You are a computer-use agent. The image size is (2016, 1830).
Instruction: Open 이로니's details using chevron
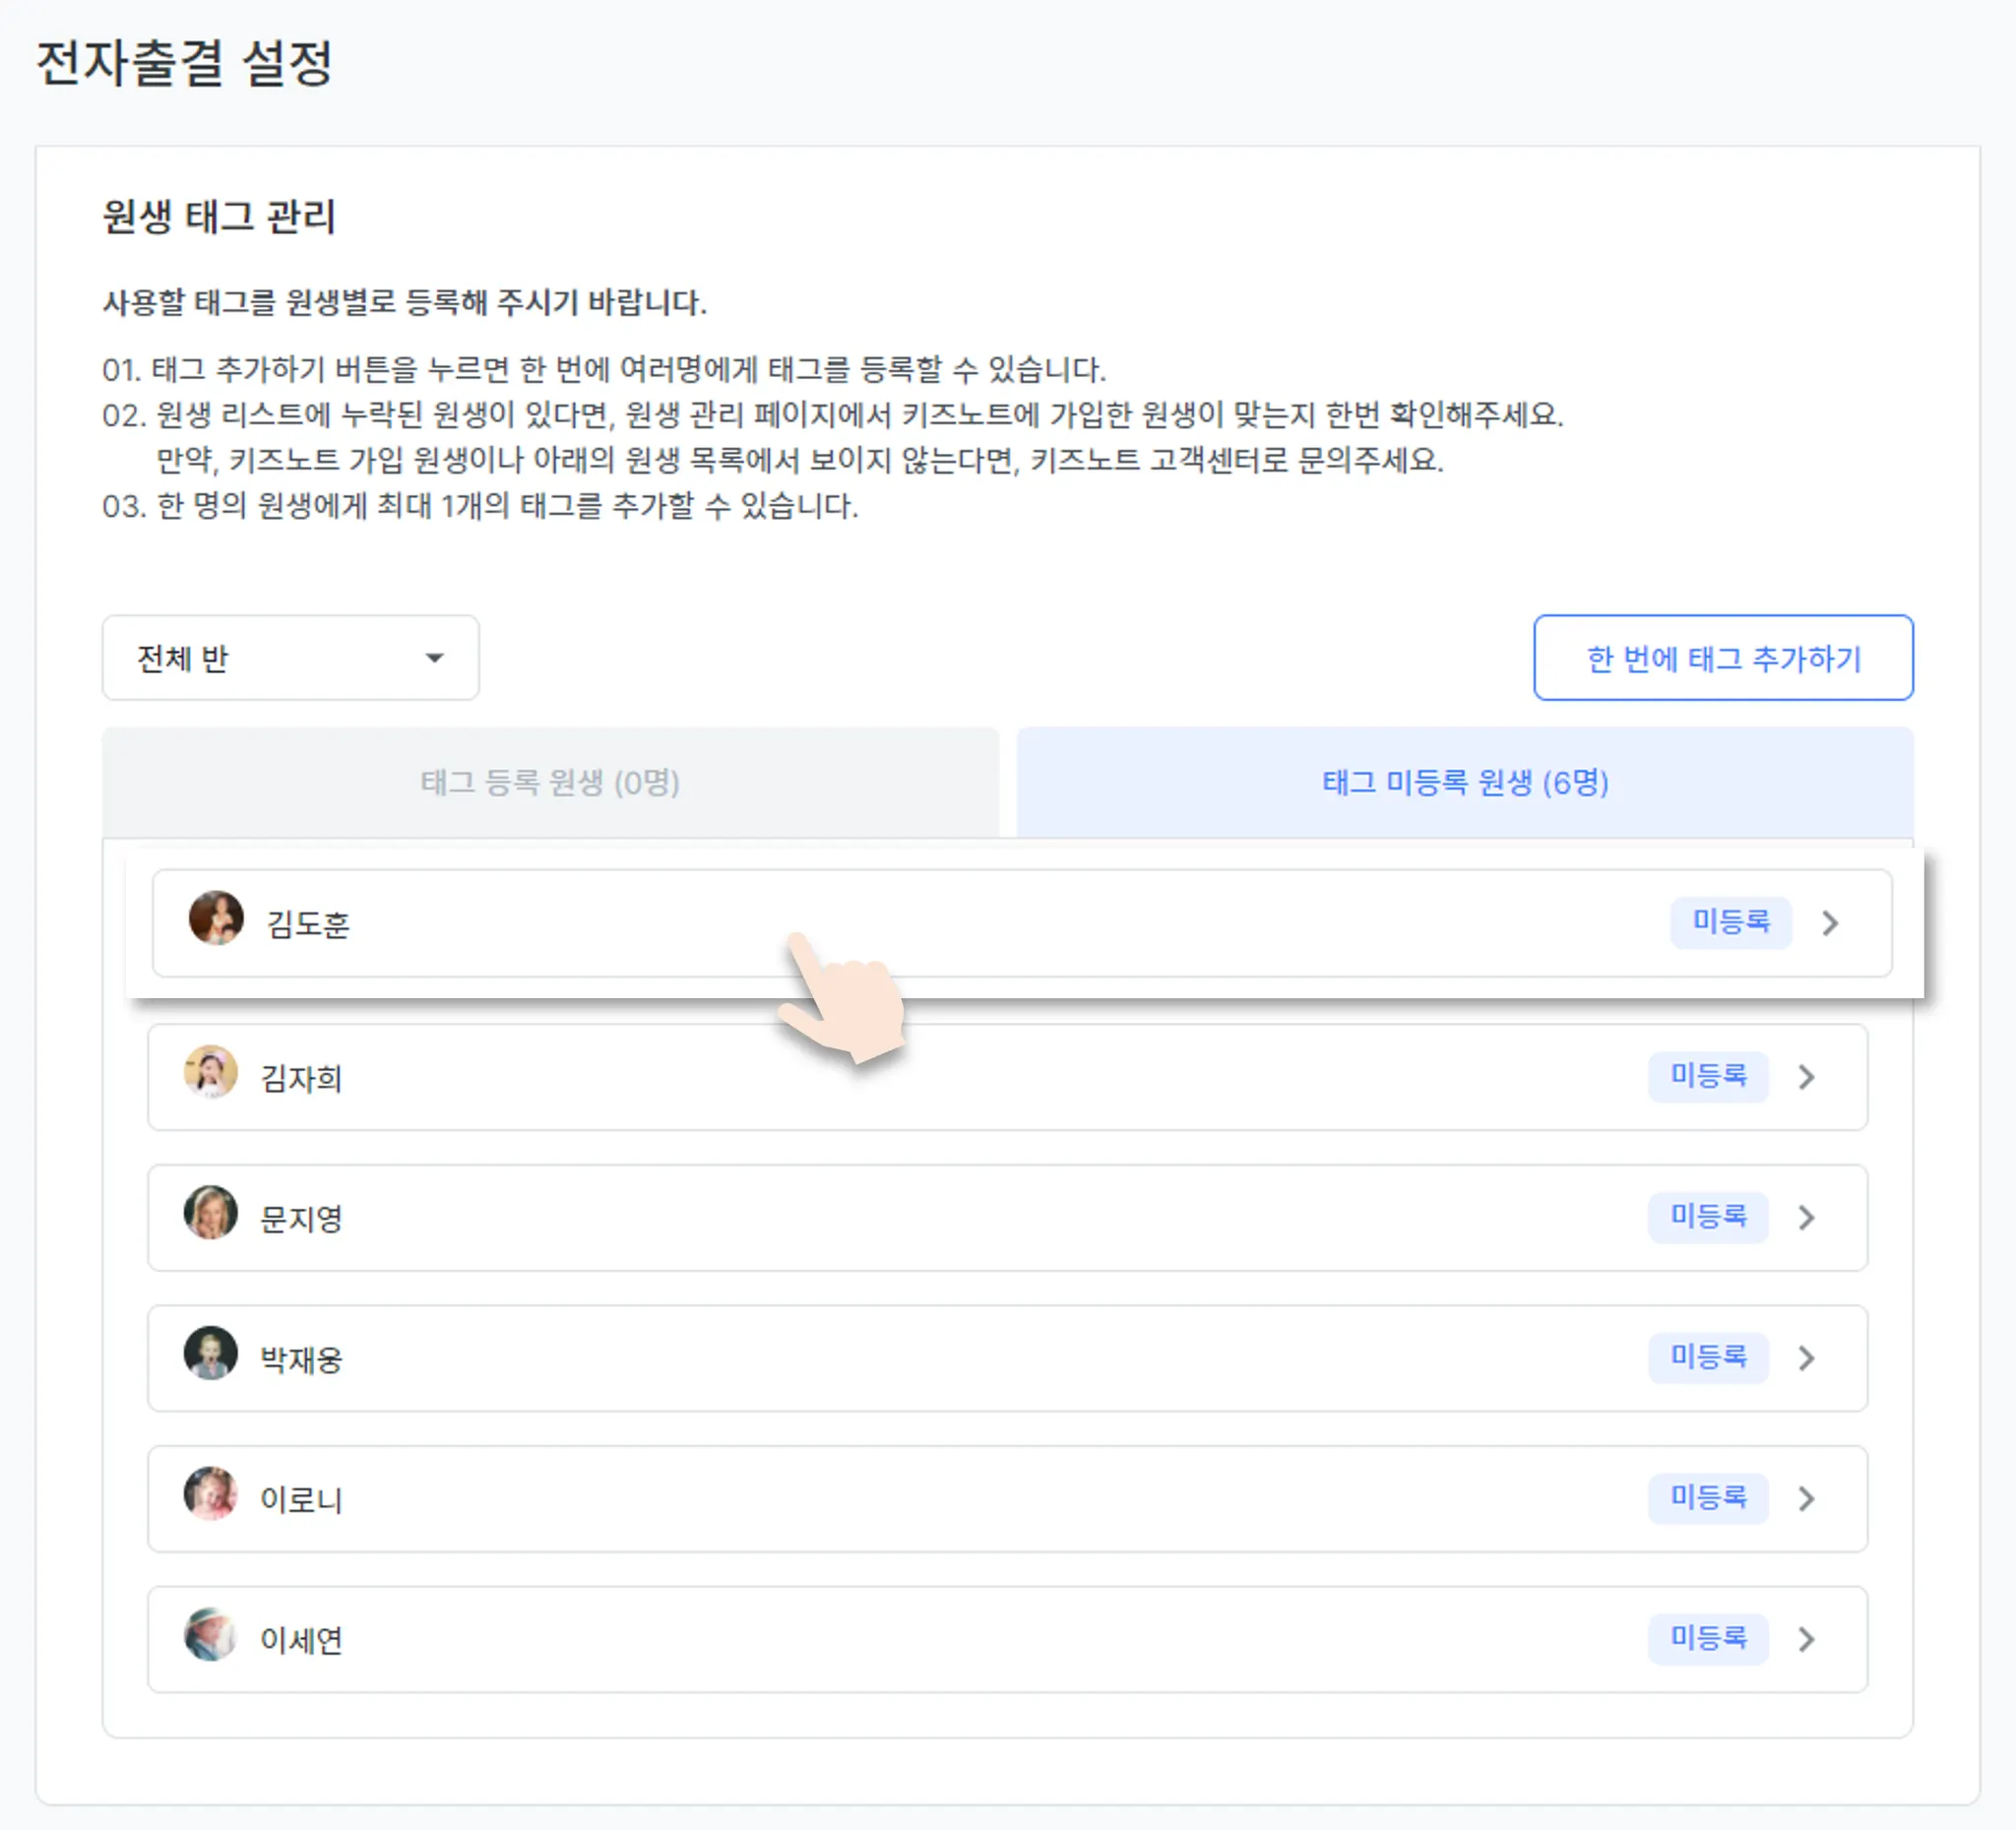tap(1806, 1499)
